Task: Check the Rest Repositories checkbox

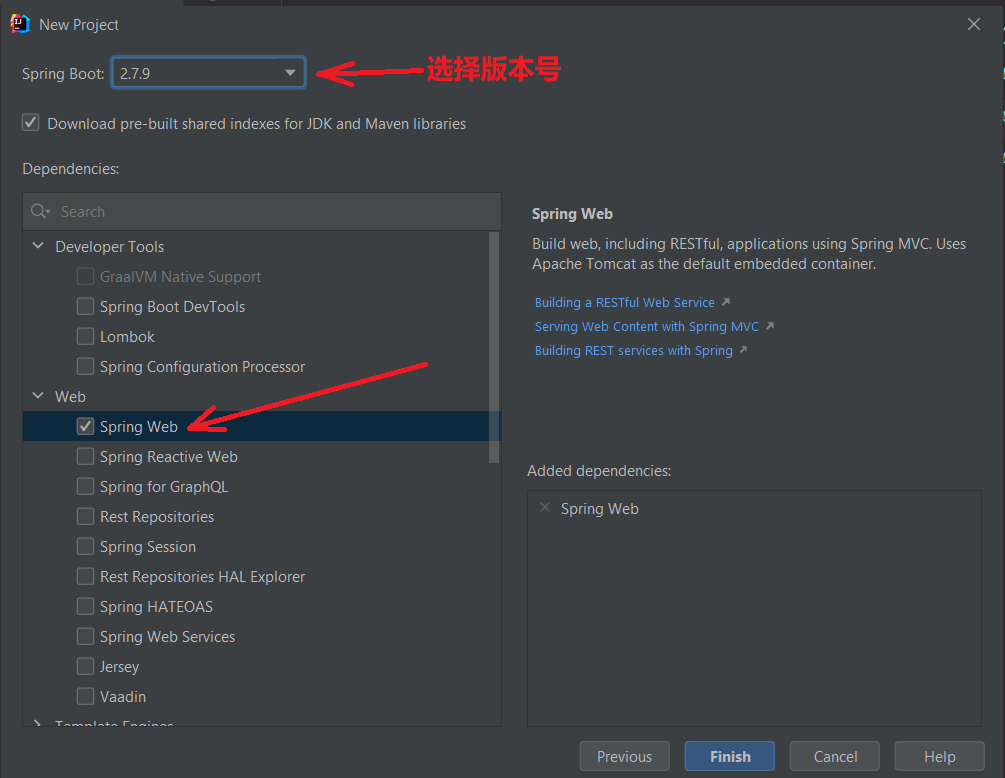Action: coord(85,516)
